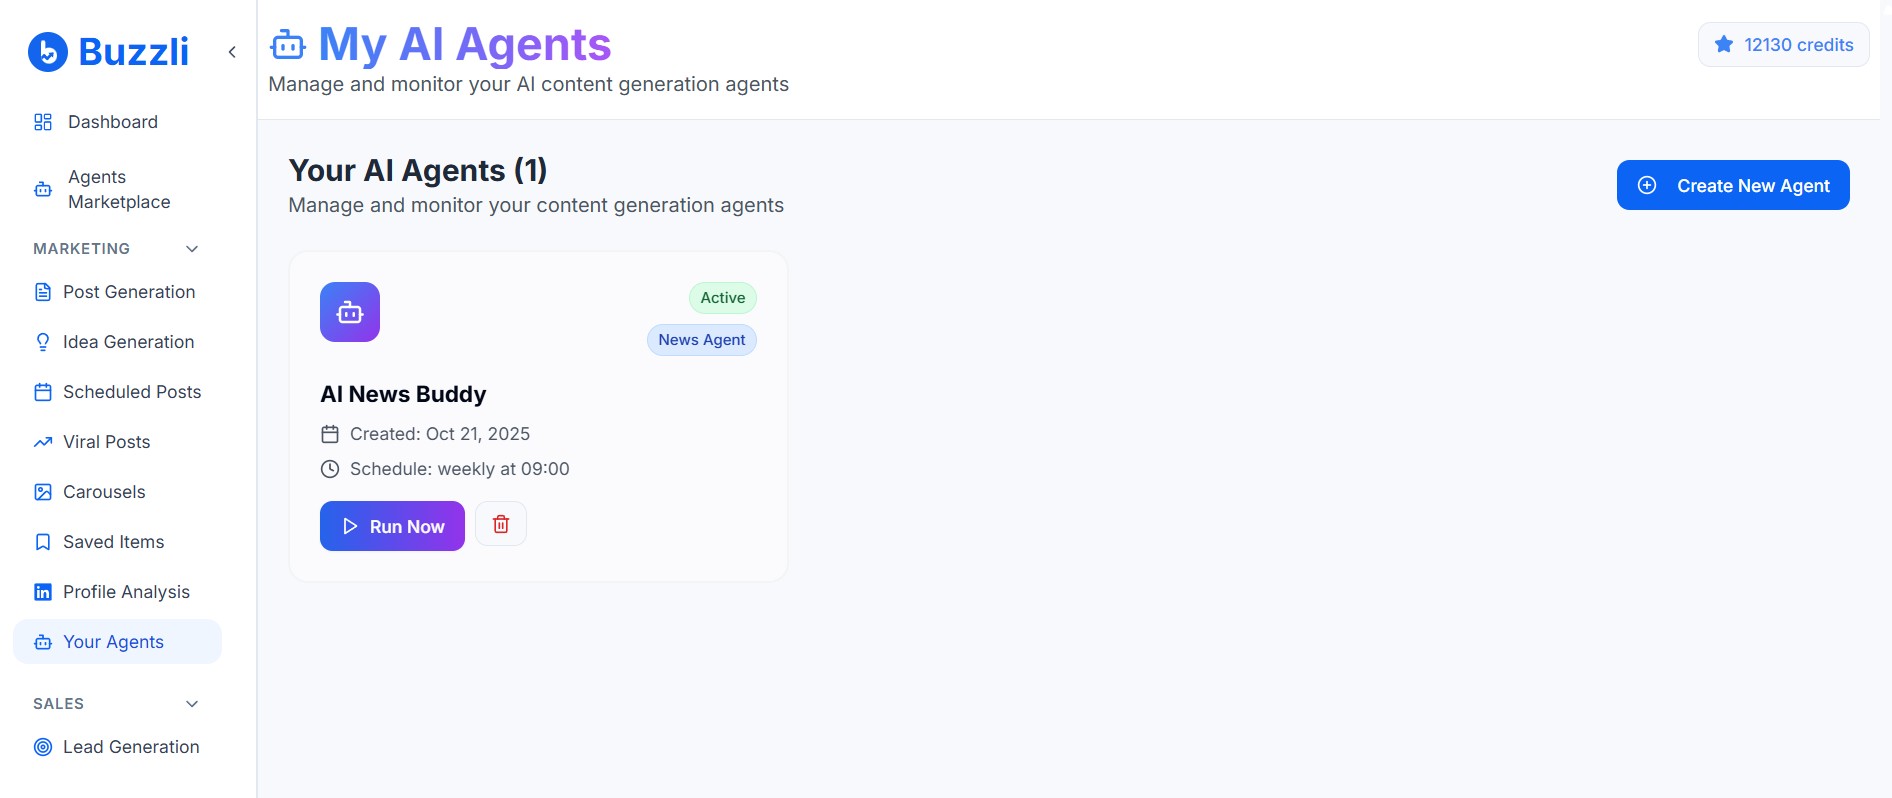Screen dimensions: 1892x798
Task: Select the Dashboard grid icon
Action: 42,121
